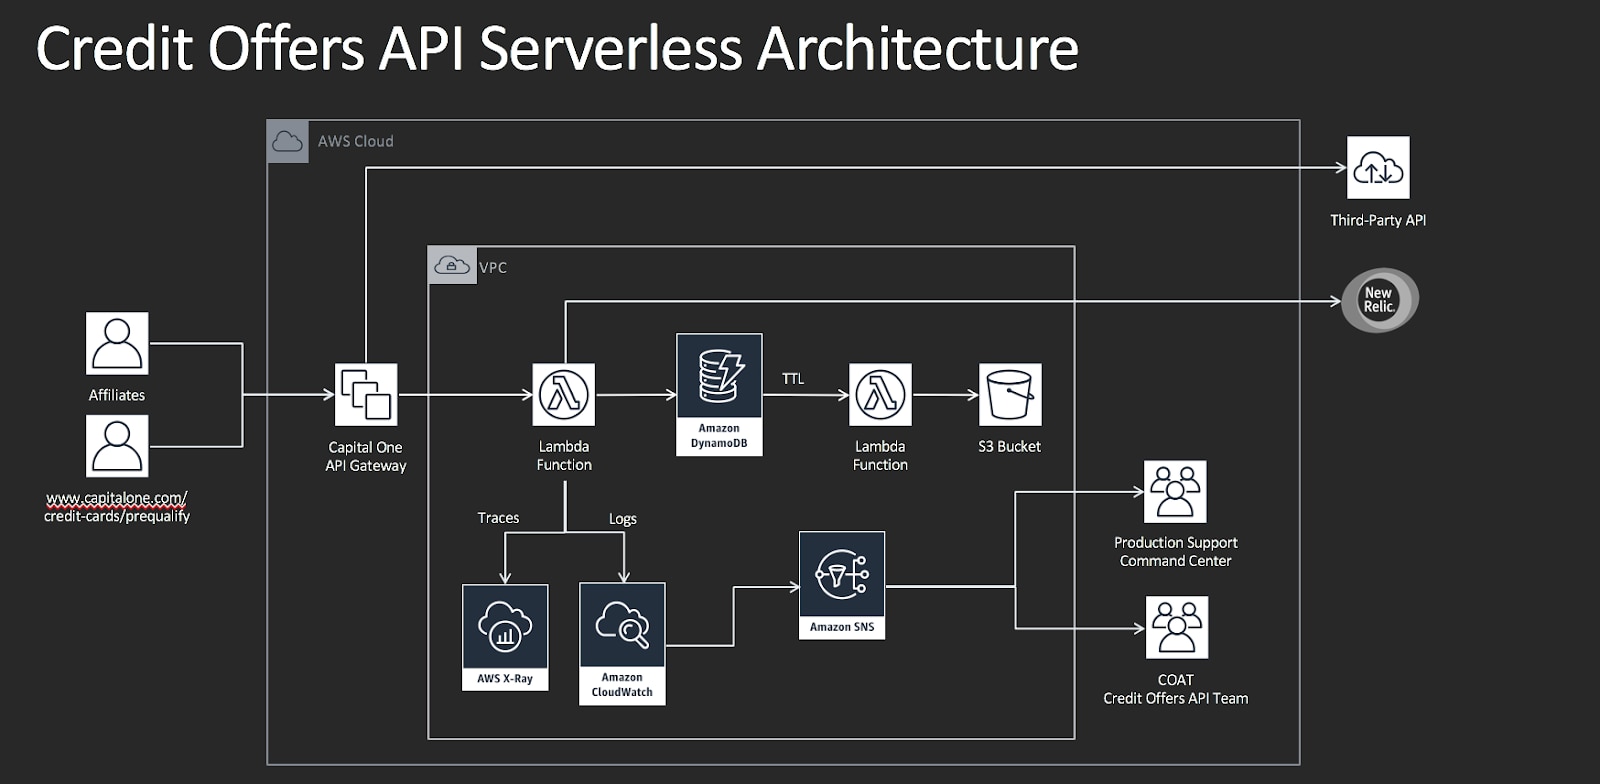Select the "Production Support Command Center" label

[x=1176, y=551]
